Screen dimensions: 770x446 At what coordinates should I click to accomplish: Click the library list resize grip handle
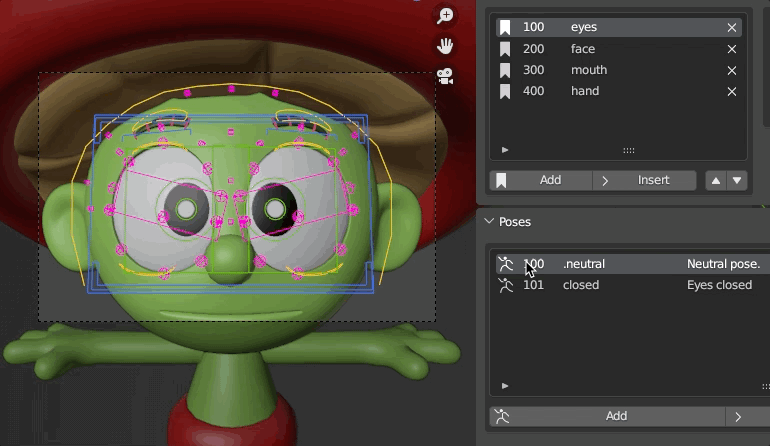coord(629,150)
